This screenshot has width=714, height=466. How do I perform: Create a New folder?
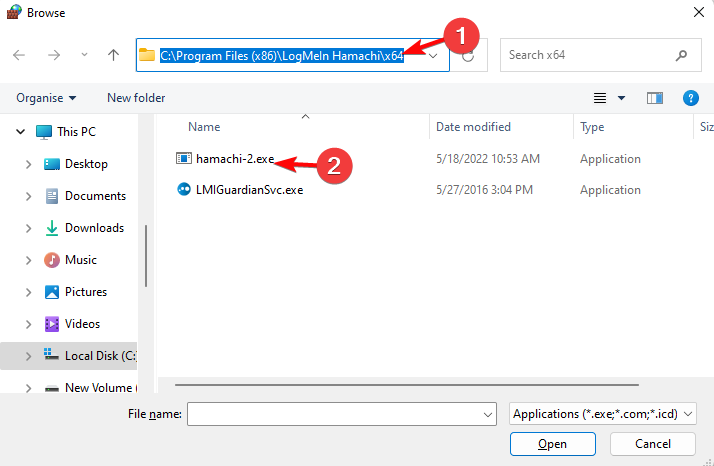point(136,98)
